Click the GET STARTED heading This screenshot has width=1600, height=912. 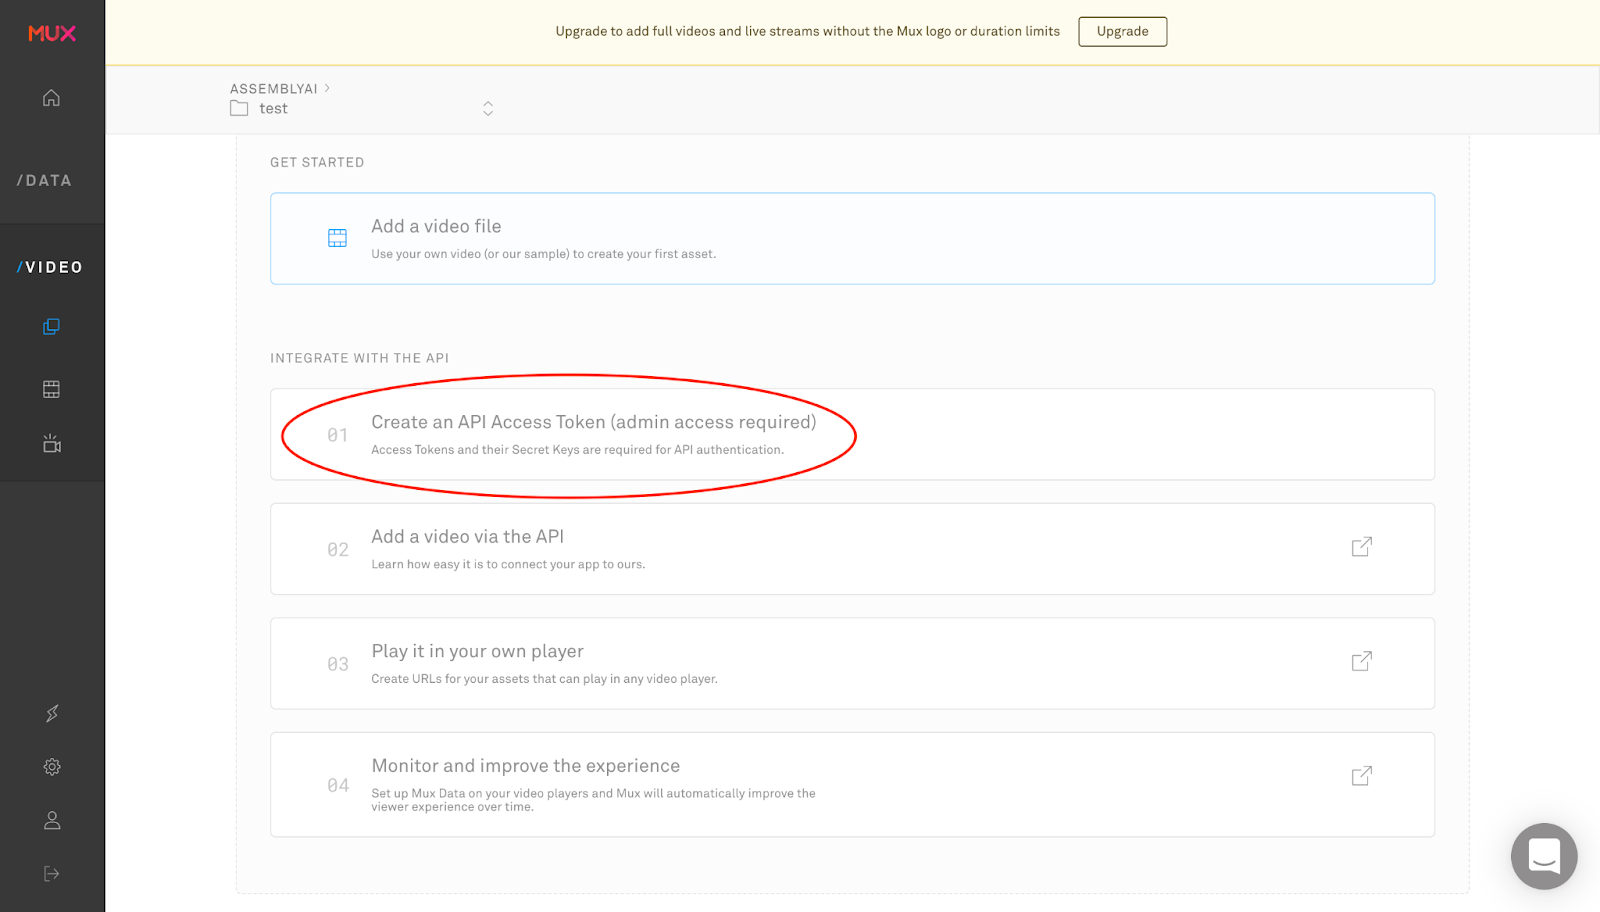pyautogui.click(x=317, y=162)
